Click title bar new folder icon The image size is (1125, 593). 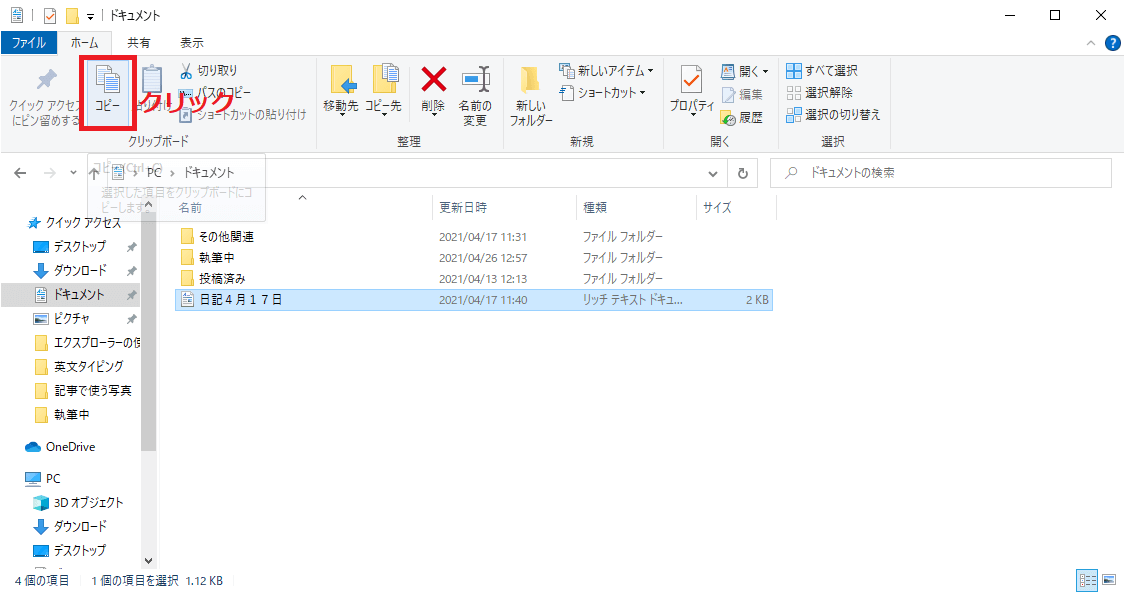pos(72,16)
